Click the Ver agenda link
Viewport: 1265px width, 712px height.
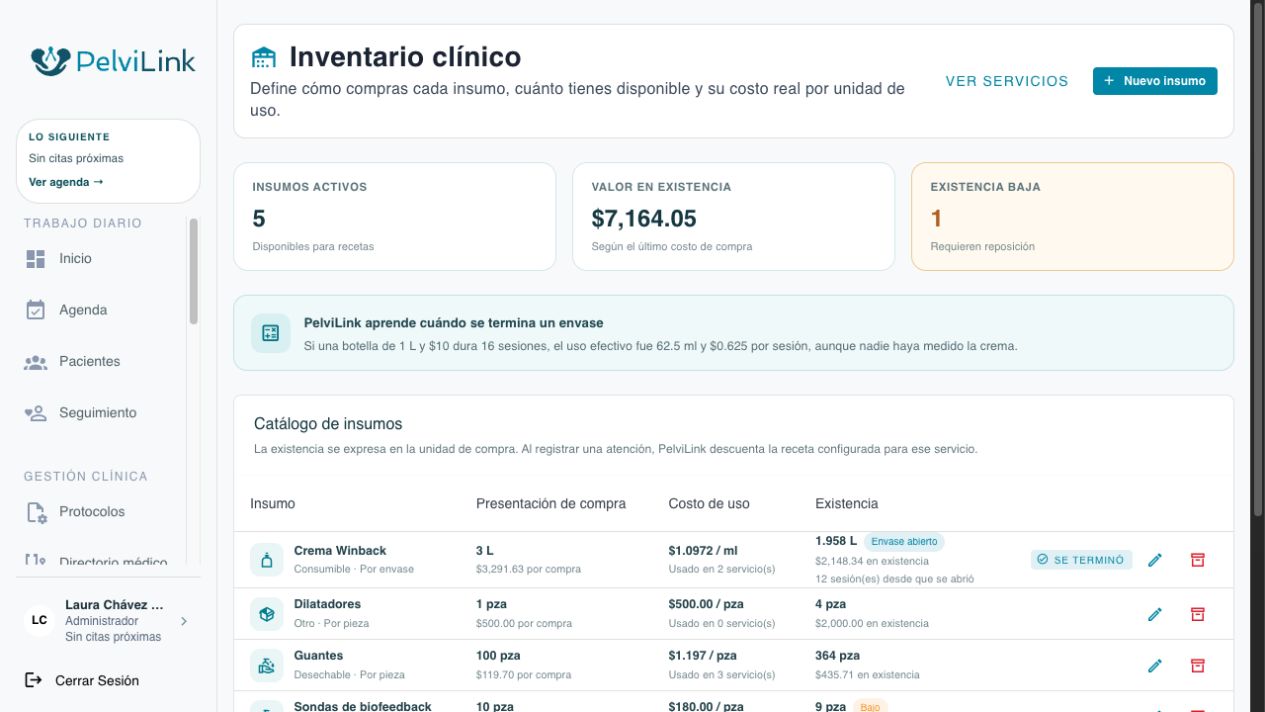[x=66, y=182]
